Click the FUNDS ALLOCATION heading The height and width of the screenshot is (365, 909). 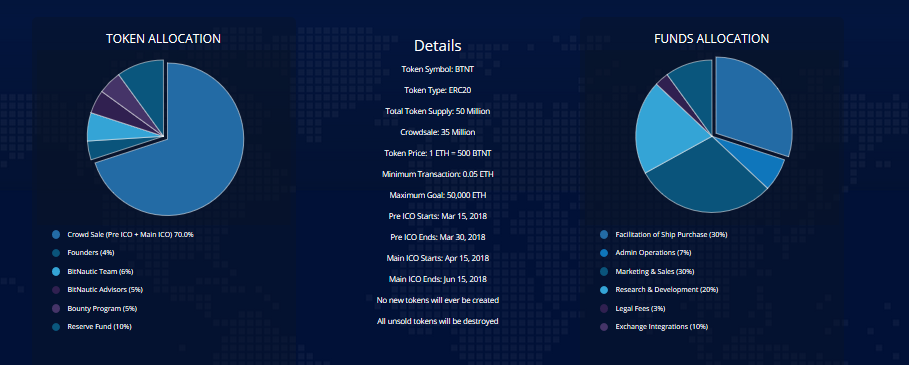711,39
